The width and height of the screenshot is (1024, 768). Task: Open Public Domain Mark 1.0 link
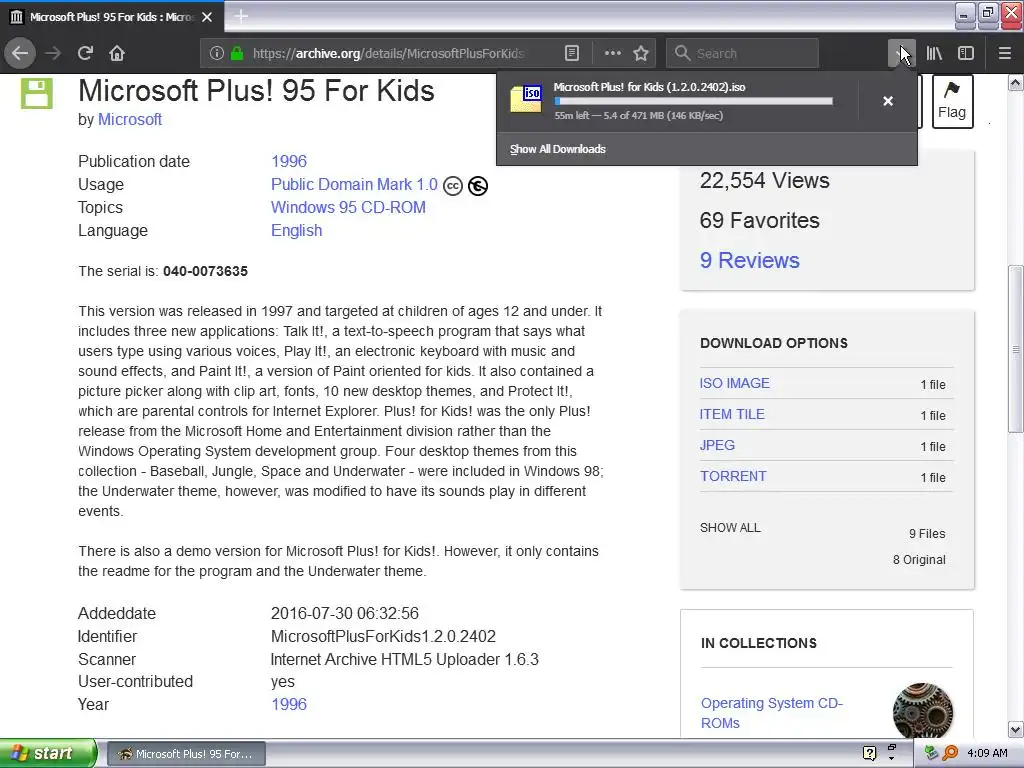tap(354, 185)
